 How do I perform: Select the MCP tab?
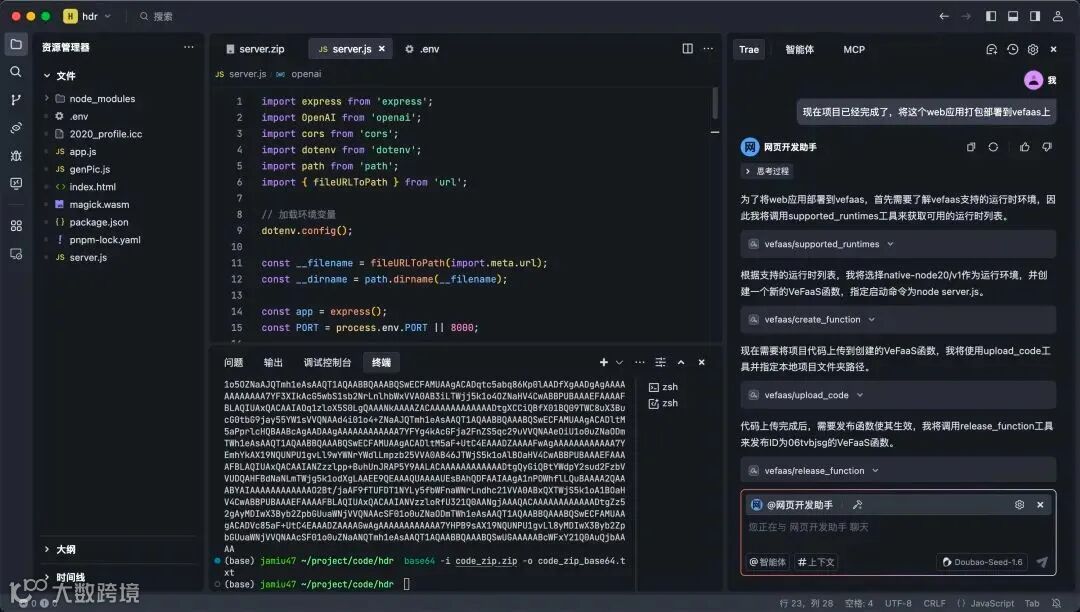pyautogui.click(x=854, y=50)
